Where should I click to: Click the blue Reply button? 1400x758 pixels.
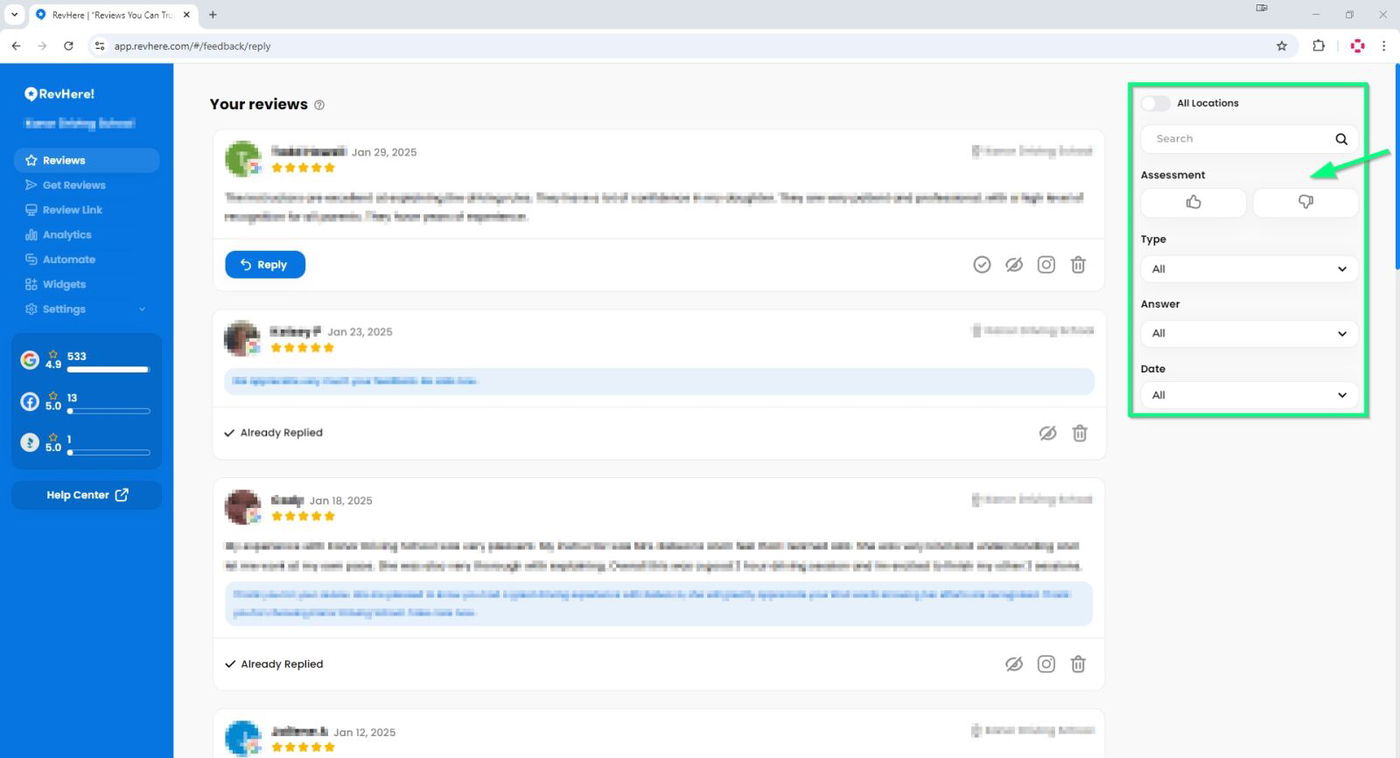tap(265, 265)
